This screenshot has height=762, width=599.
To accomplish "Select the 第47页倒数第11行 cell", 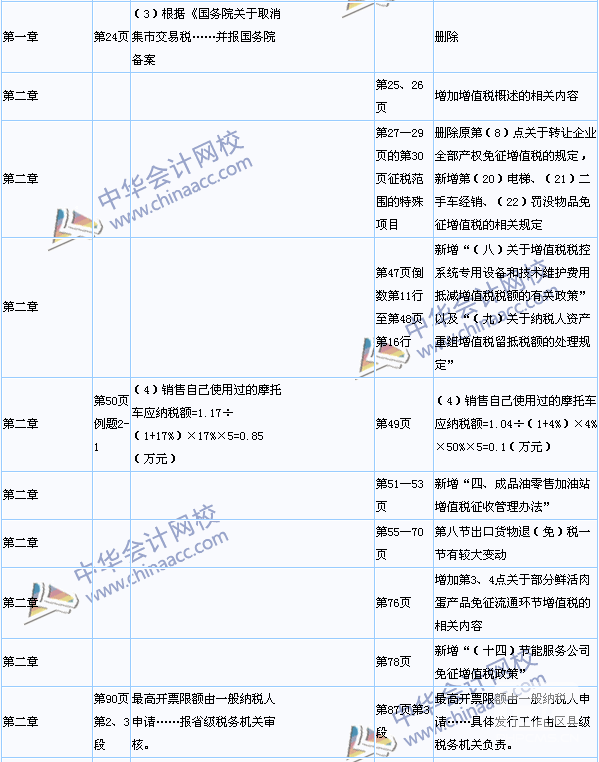I will [x=404, y=307].
